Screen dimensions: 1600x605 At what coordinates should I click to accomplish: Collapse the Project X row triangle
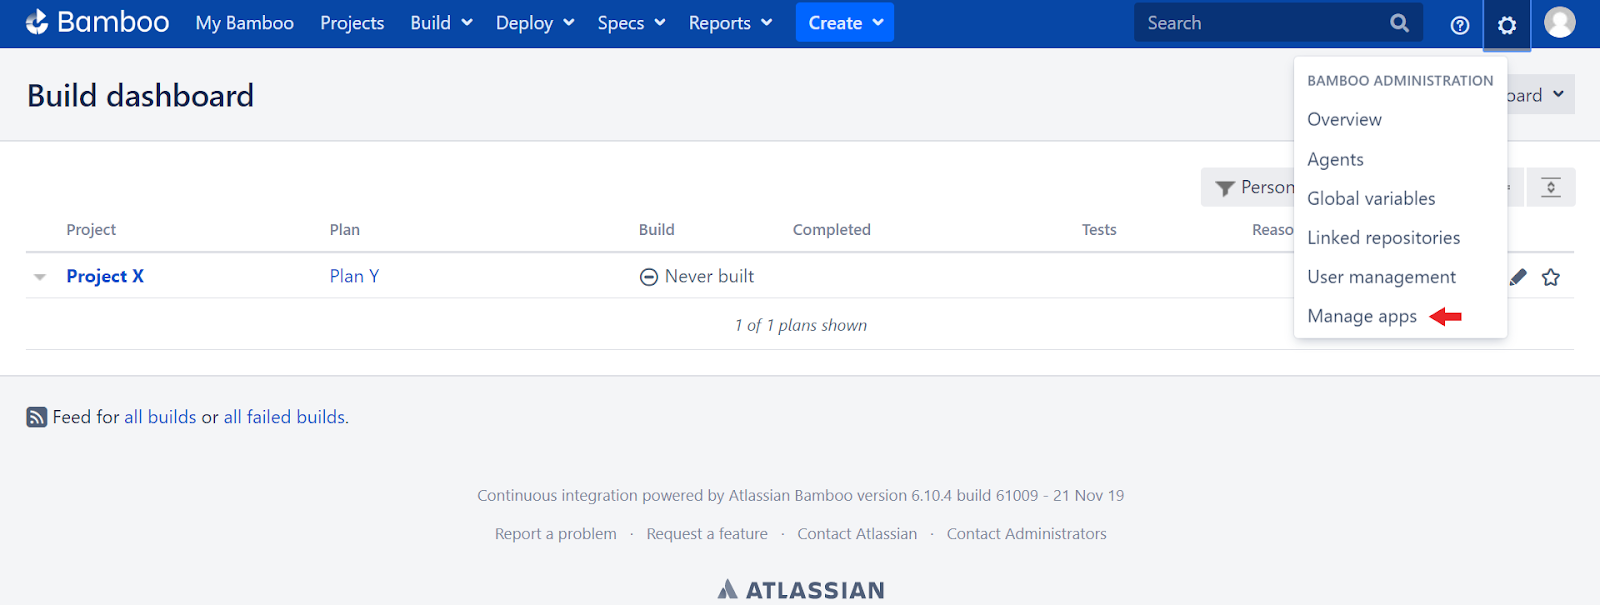click(x=40, y=277)
